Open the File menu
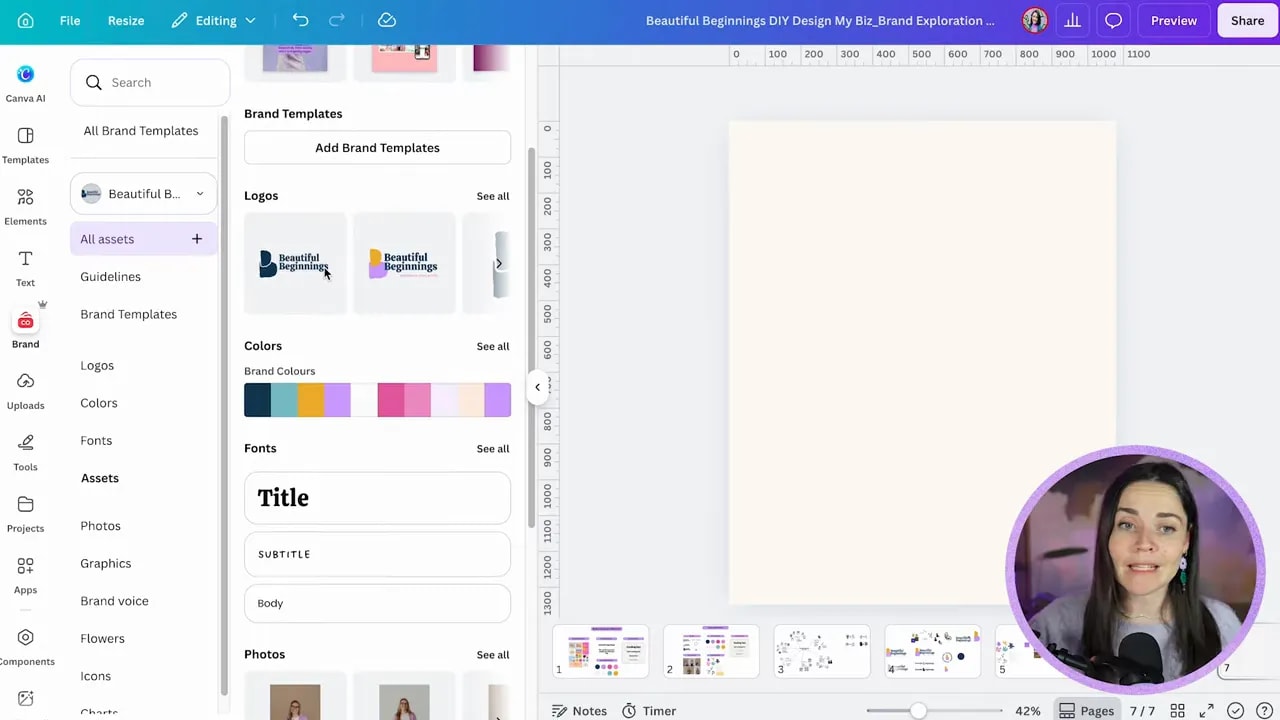This screenshot has width=1280, height=720. click(70, 20)
